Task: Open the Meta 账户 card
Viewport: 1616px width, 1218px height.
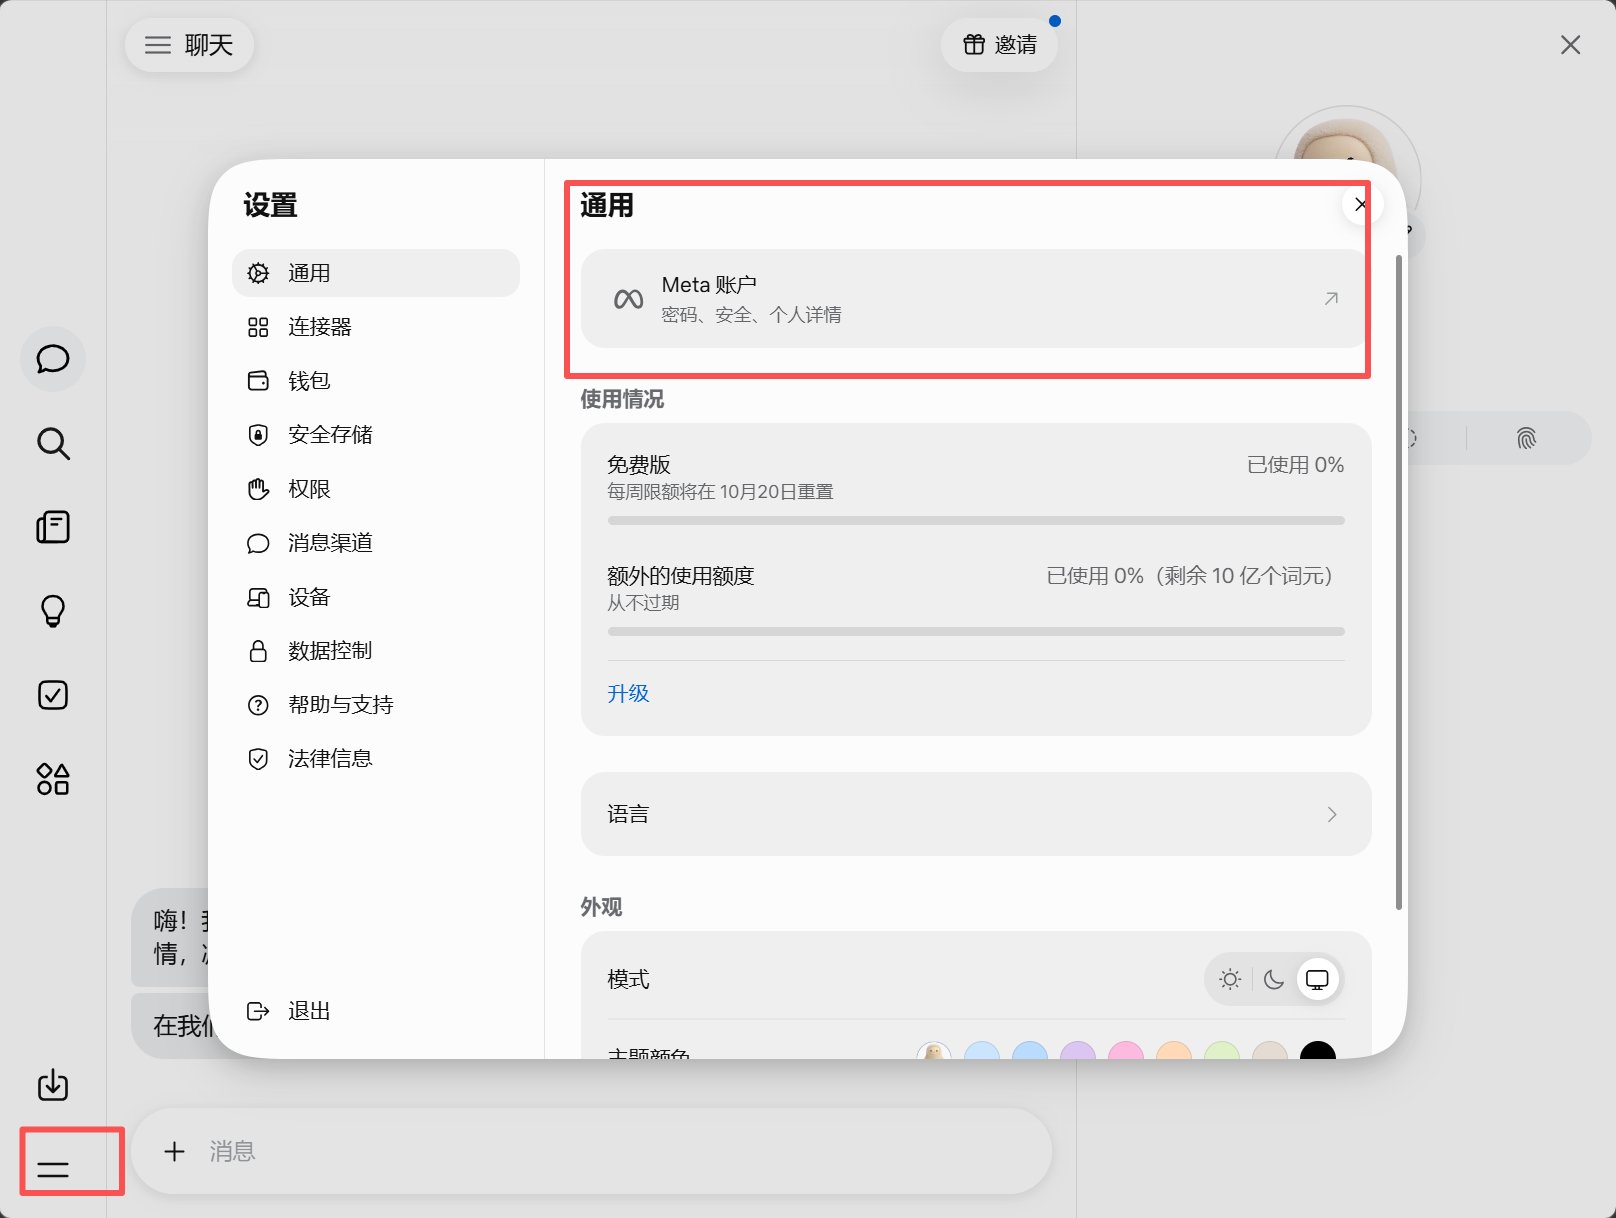Action: [x=974, y=299]
